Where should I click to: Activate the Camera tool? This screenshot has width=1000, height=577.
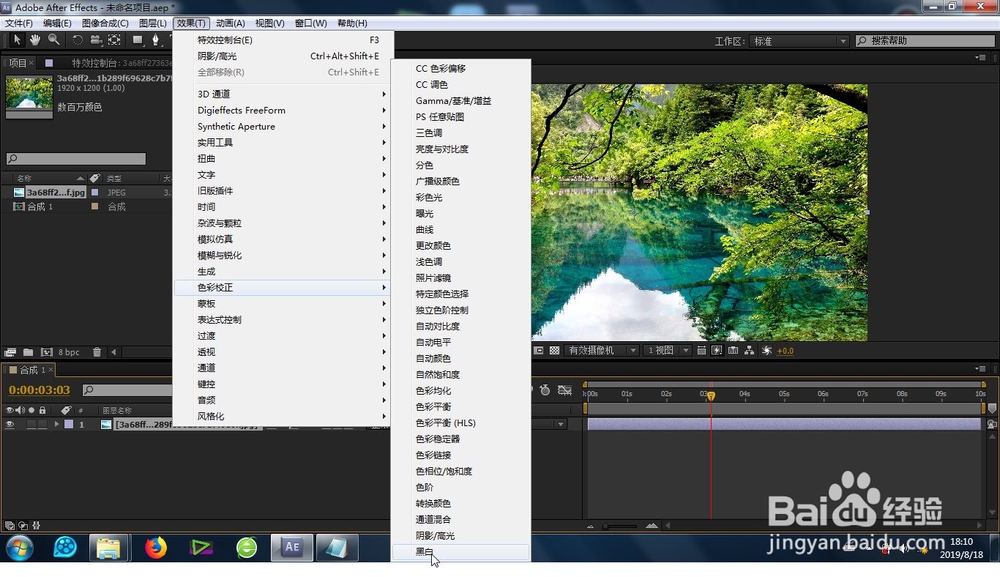(96, 40)
